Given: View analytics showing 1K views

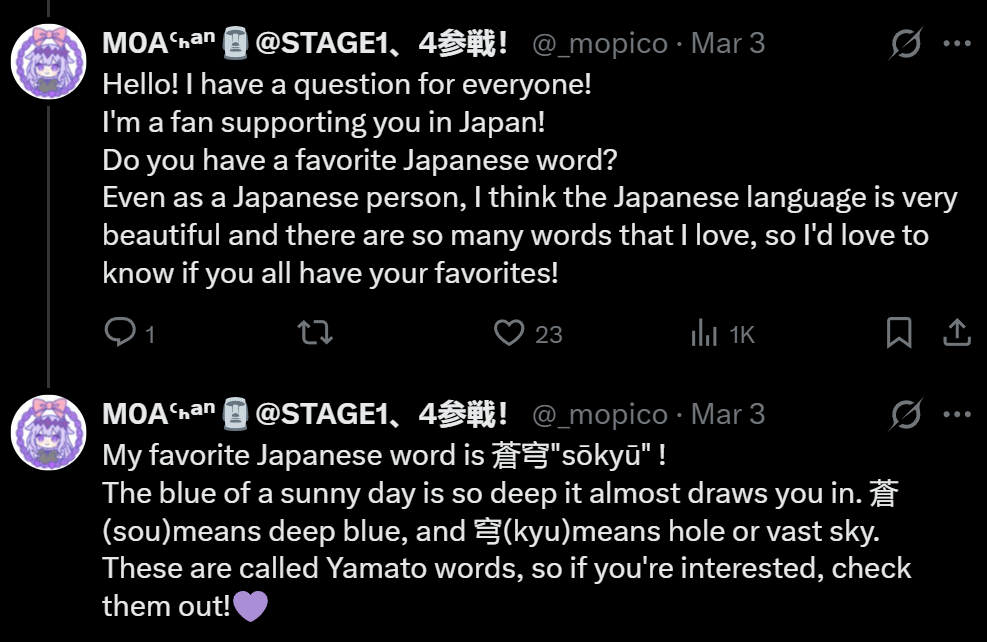Looking at the screenshot, I should click(x=705, y=333).
